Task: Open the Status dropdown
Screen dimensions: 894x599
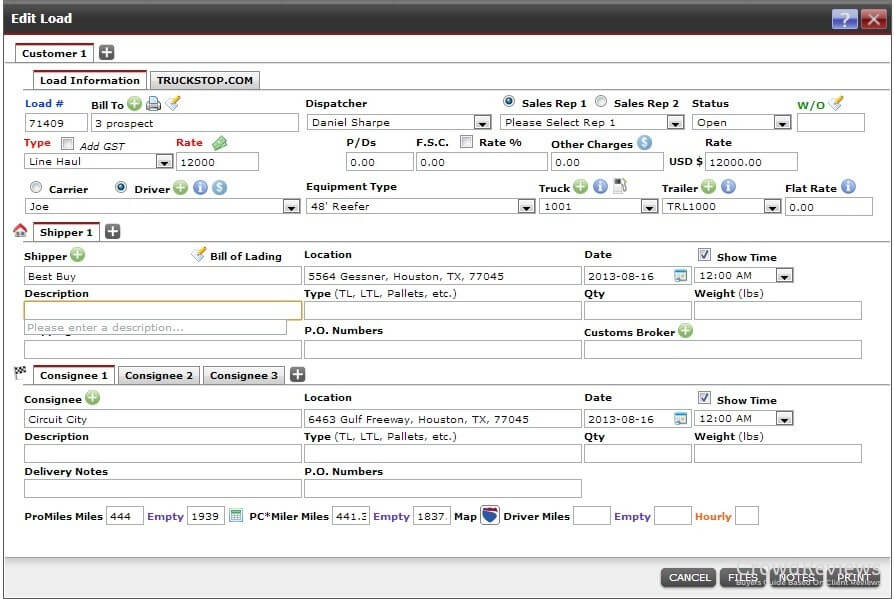Action: [782, 123]
